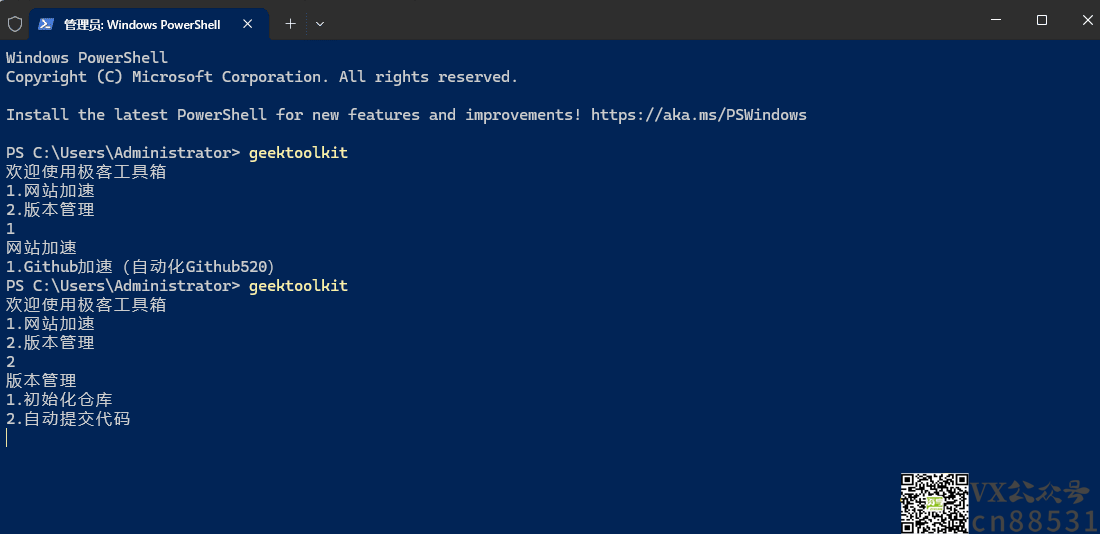Close the 管理员: Windows PowerShell tab
Screen dimensions: 1100x534
(248, 24)
